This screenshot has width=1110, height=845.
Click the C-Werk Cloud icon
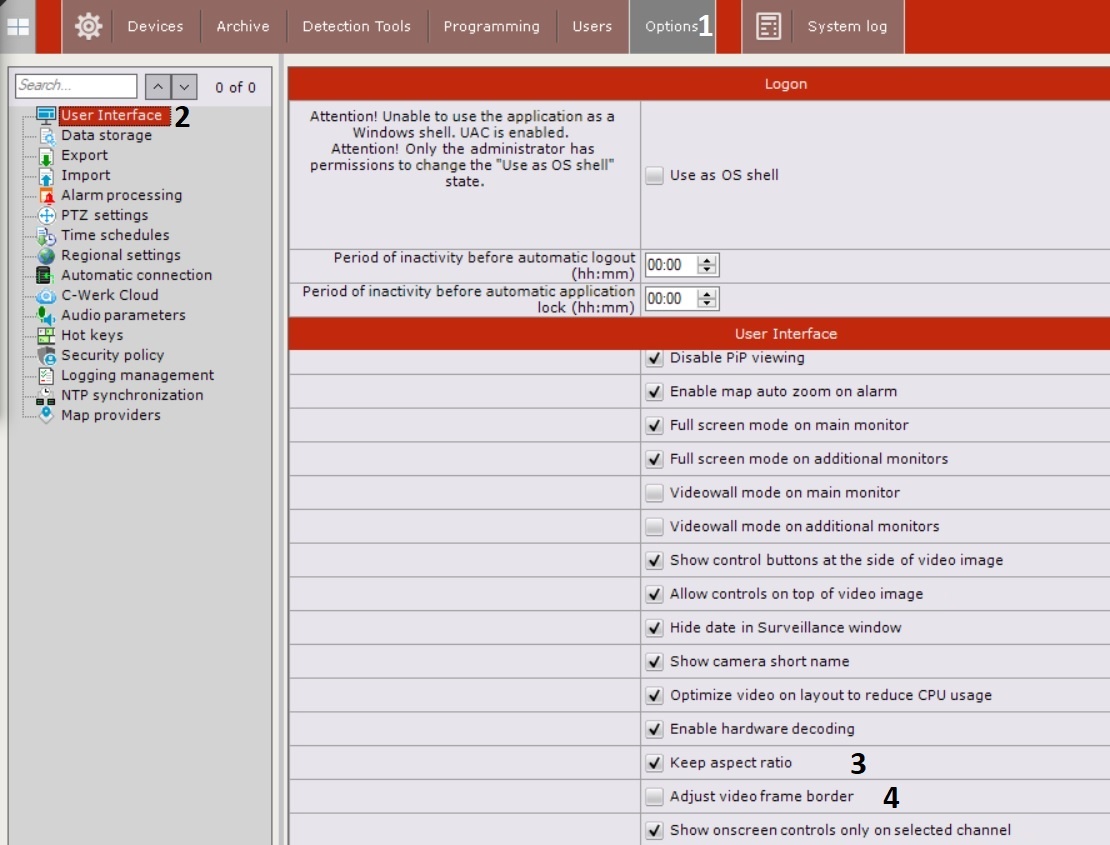(x=46, y=295)
